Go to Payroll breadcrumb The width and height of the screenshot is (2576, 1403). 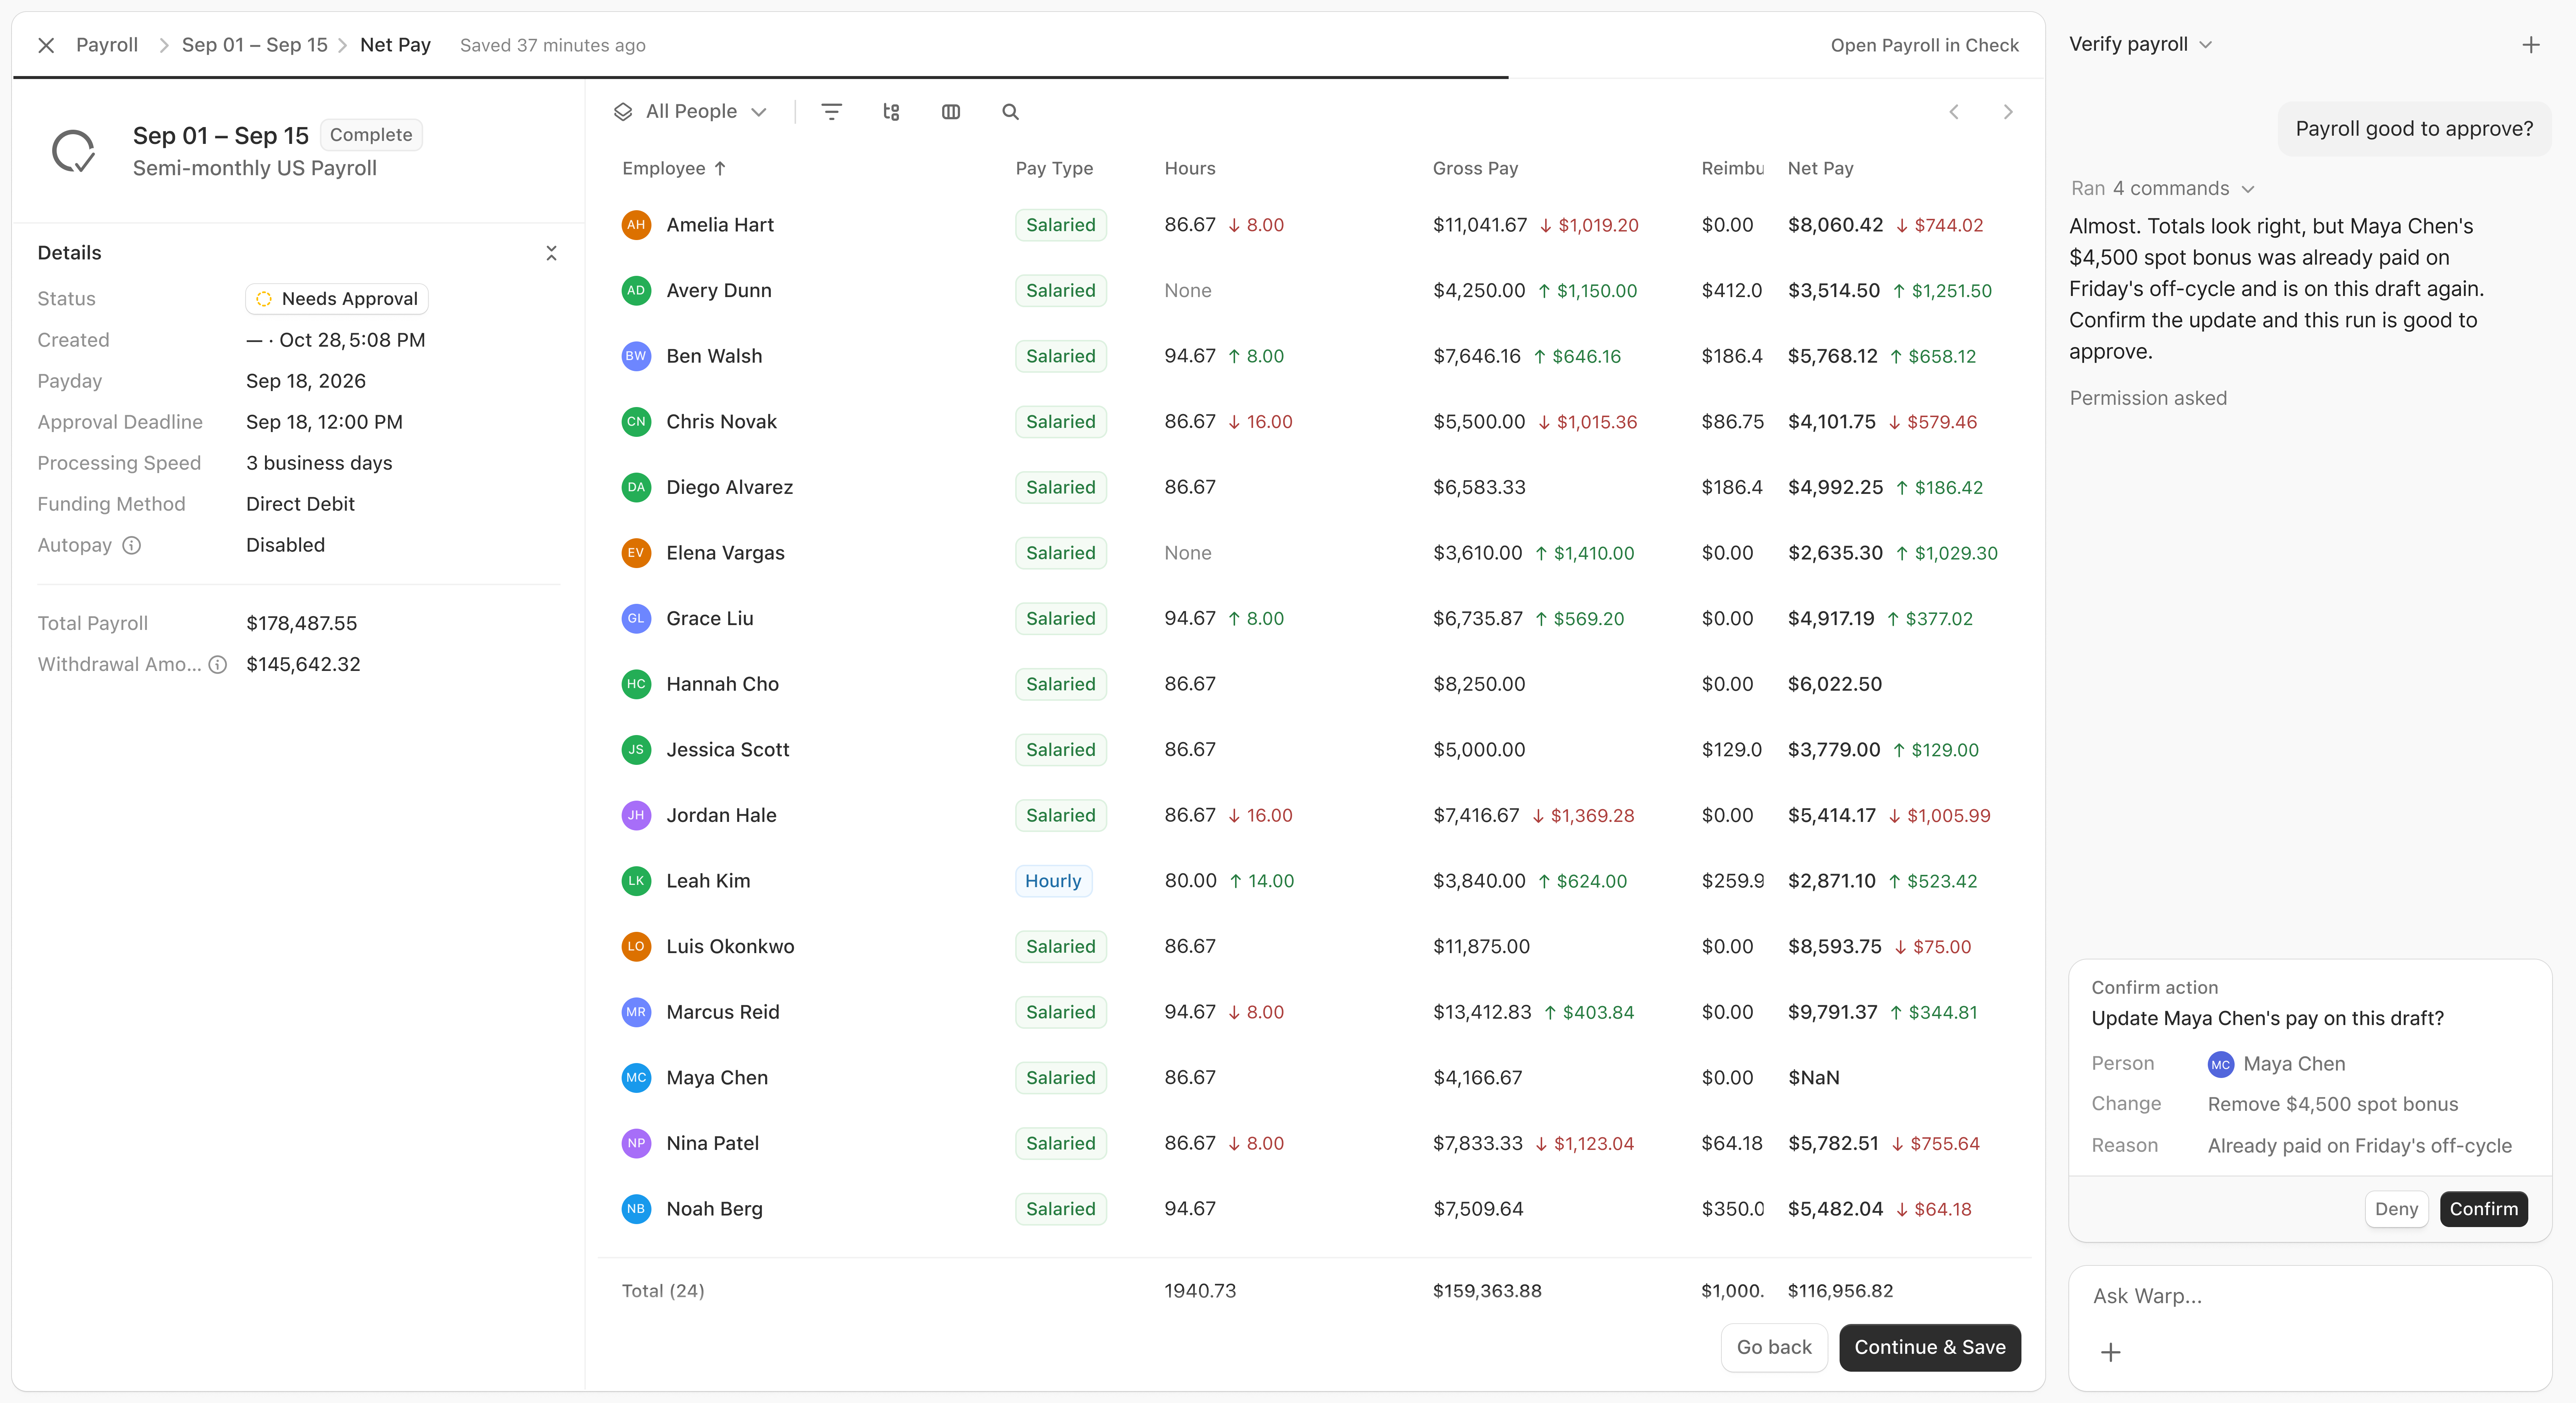point(107,45)
